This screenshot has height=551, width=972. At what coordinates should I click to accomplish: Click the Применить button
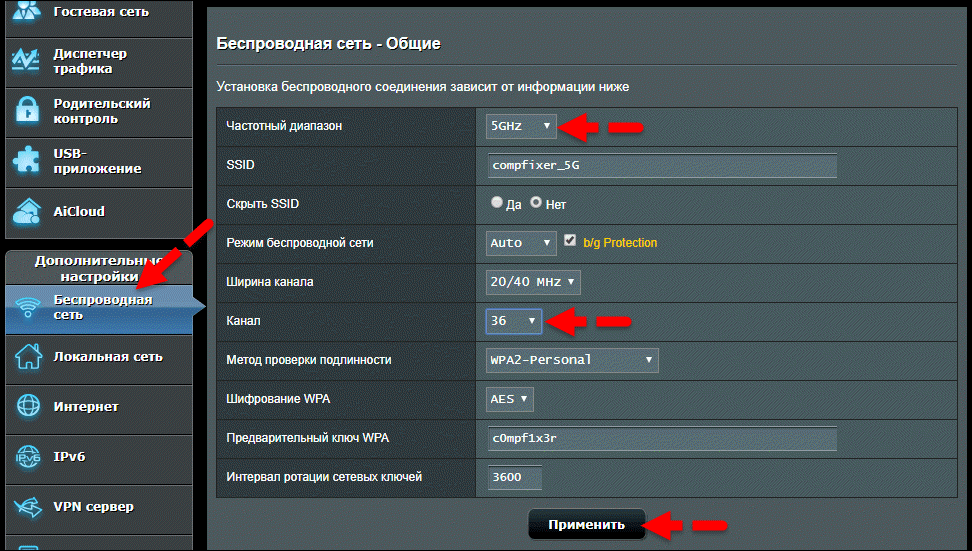[x=586, y=524]
